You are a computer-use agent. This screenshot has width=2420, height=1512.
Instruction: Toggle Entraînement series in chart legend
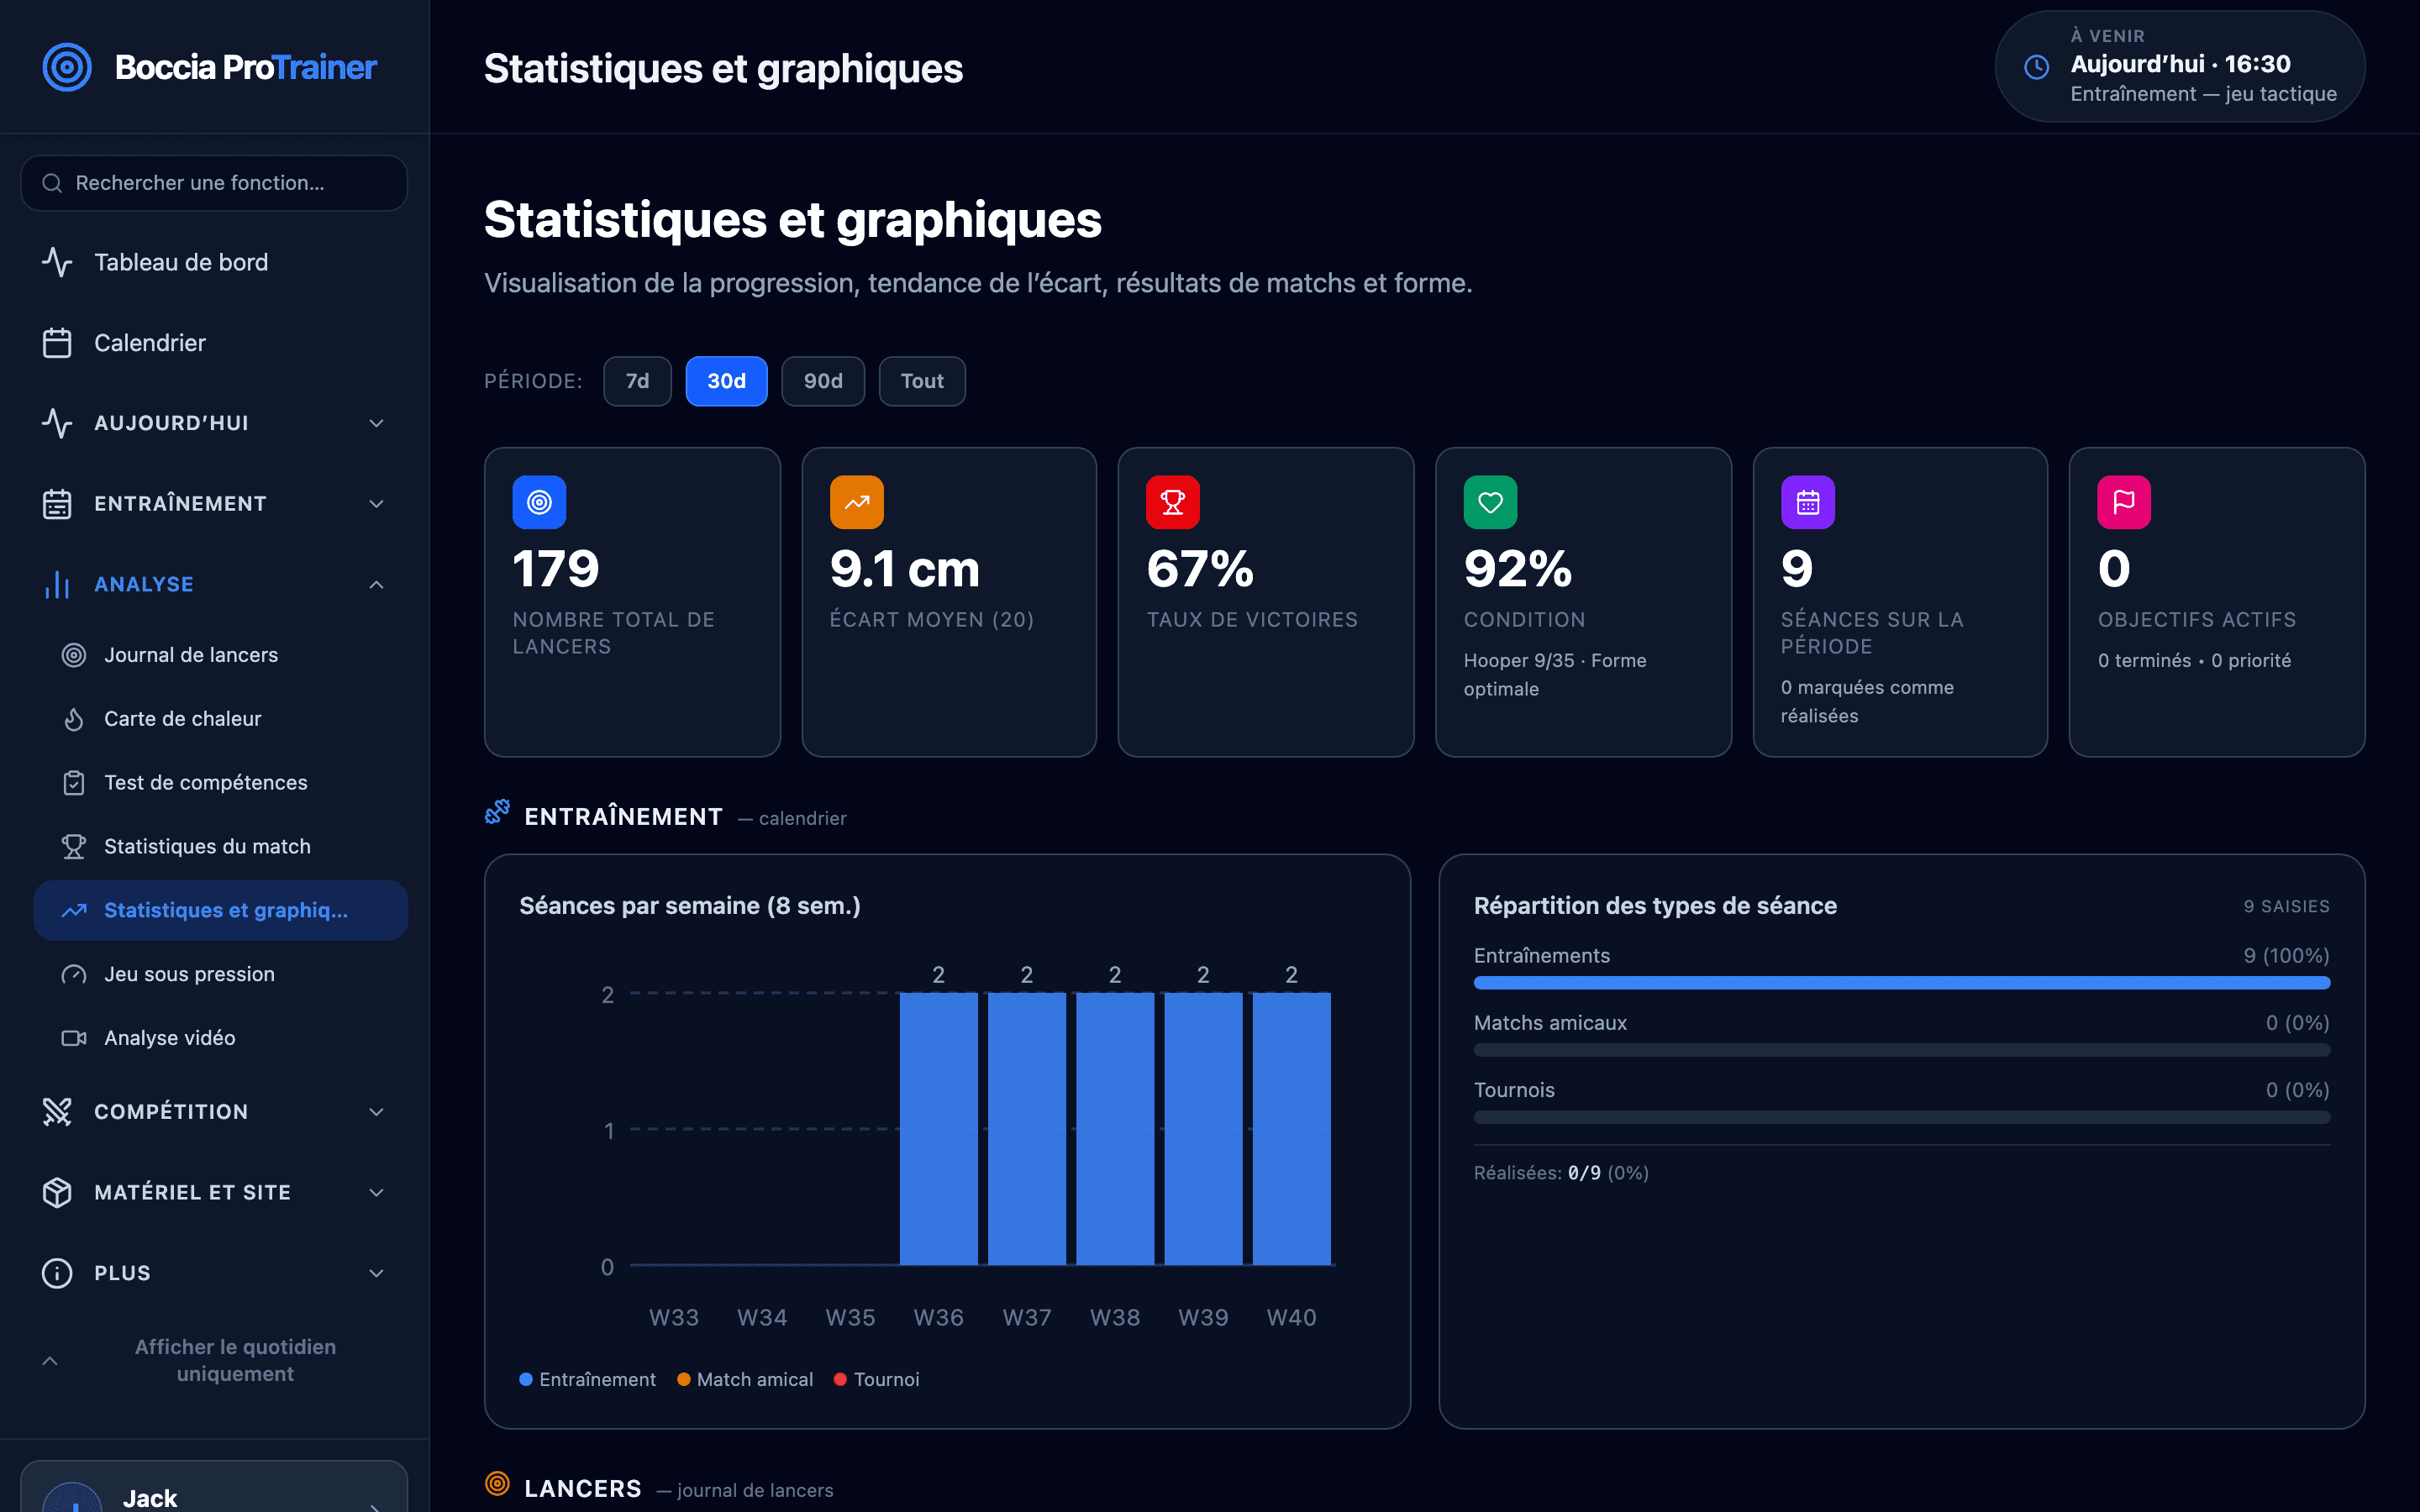pos(588,1379)
